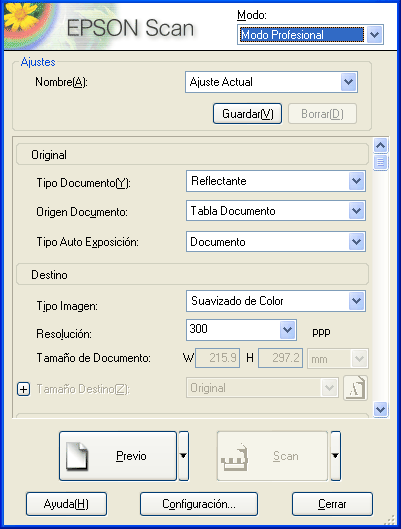
Task: Open the Scan button's arrow menu
Action: pos(336,456)
